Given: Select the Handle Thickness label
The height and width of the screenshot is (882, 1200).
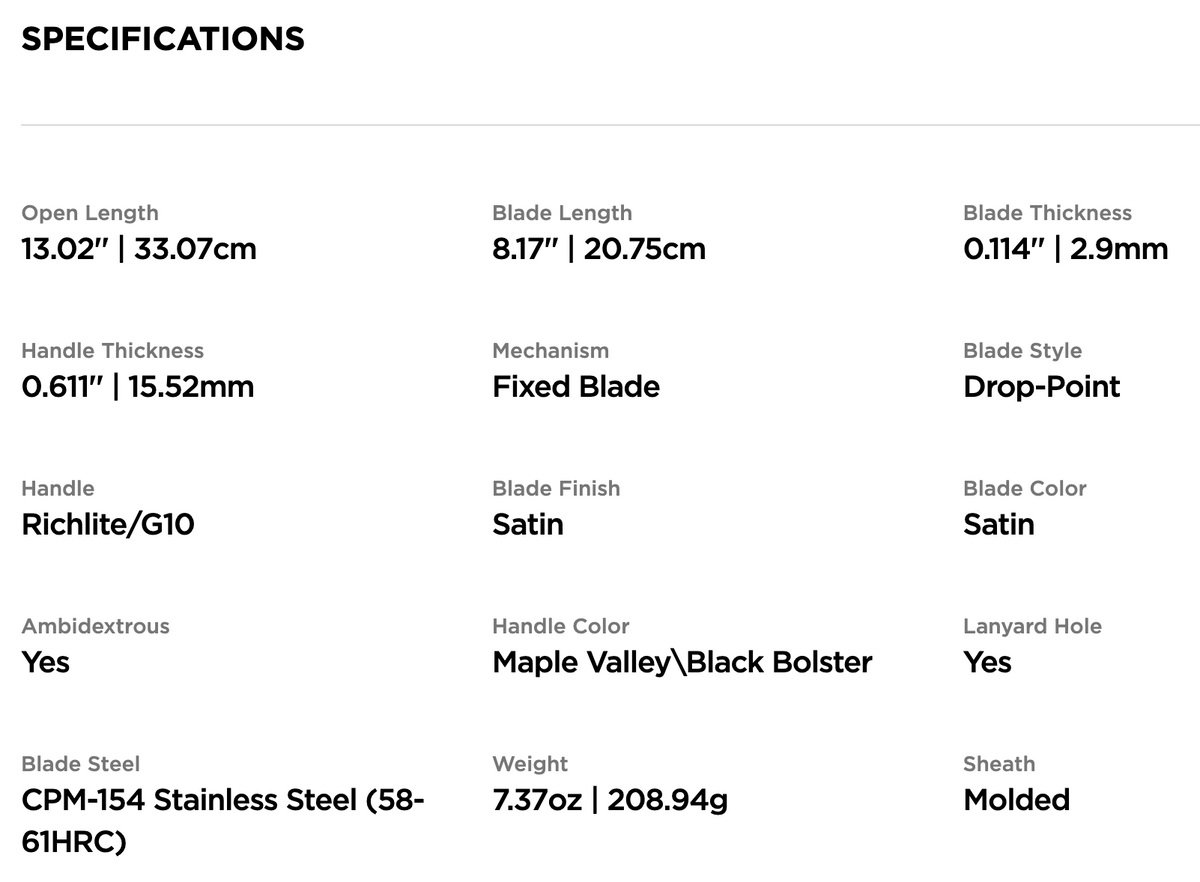Looking at the screenshot, I should [x=112, y=351].
